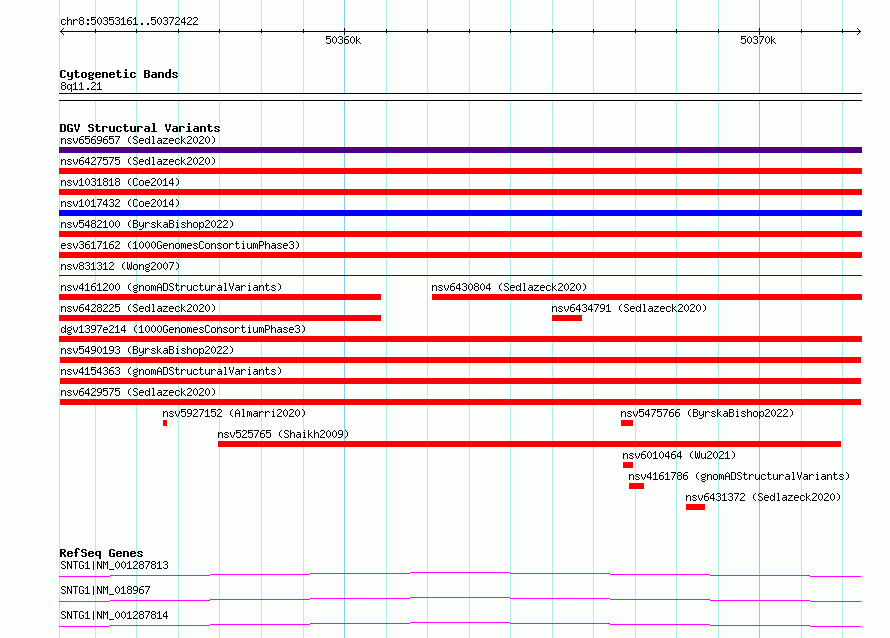Select the nsv831312 (Wong2007) label
The image size is (890, 638).
120,266
